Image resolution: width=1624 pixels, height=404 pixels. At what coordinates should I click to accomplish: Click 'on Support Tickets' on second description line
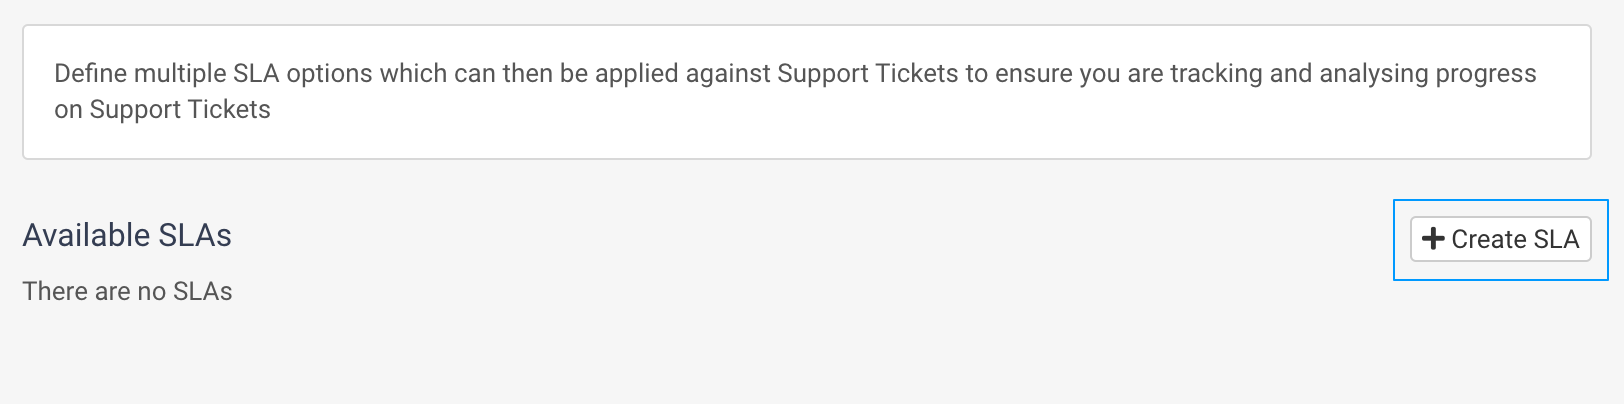tap(162, 110)
